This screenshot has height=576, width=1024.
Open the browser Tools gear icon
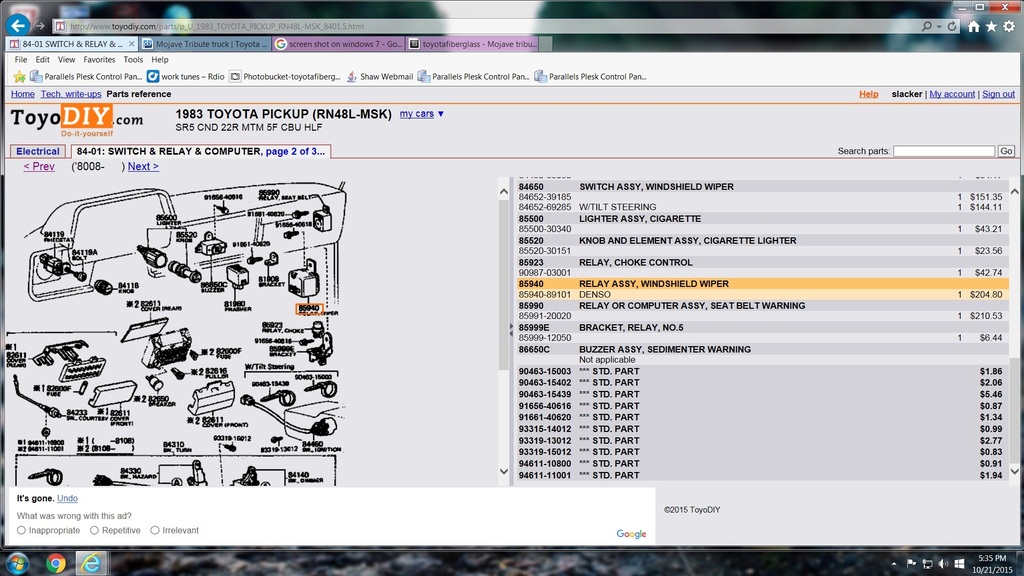1009,26
